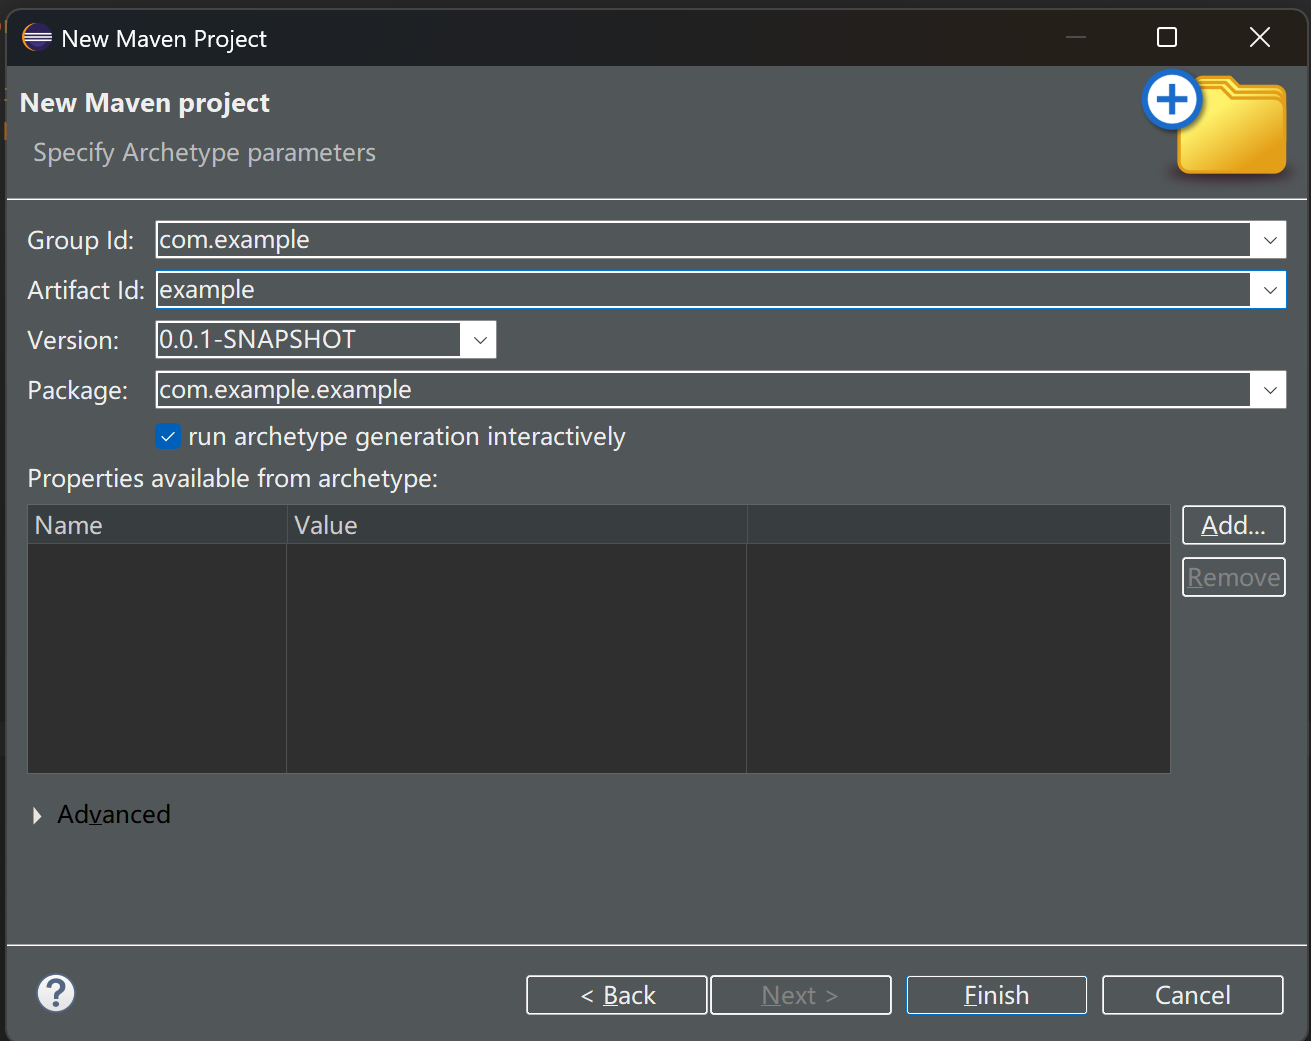The width and height of the screenshot is (1311, 1041).
Task: Cancel the New Maven Project wizard
Action: pos(1192,995)
